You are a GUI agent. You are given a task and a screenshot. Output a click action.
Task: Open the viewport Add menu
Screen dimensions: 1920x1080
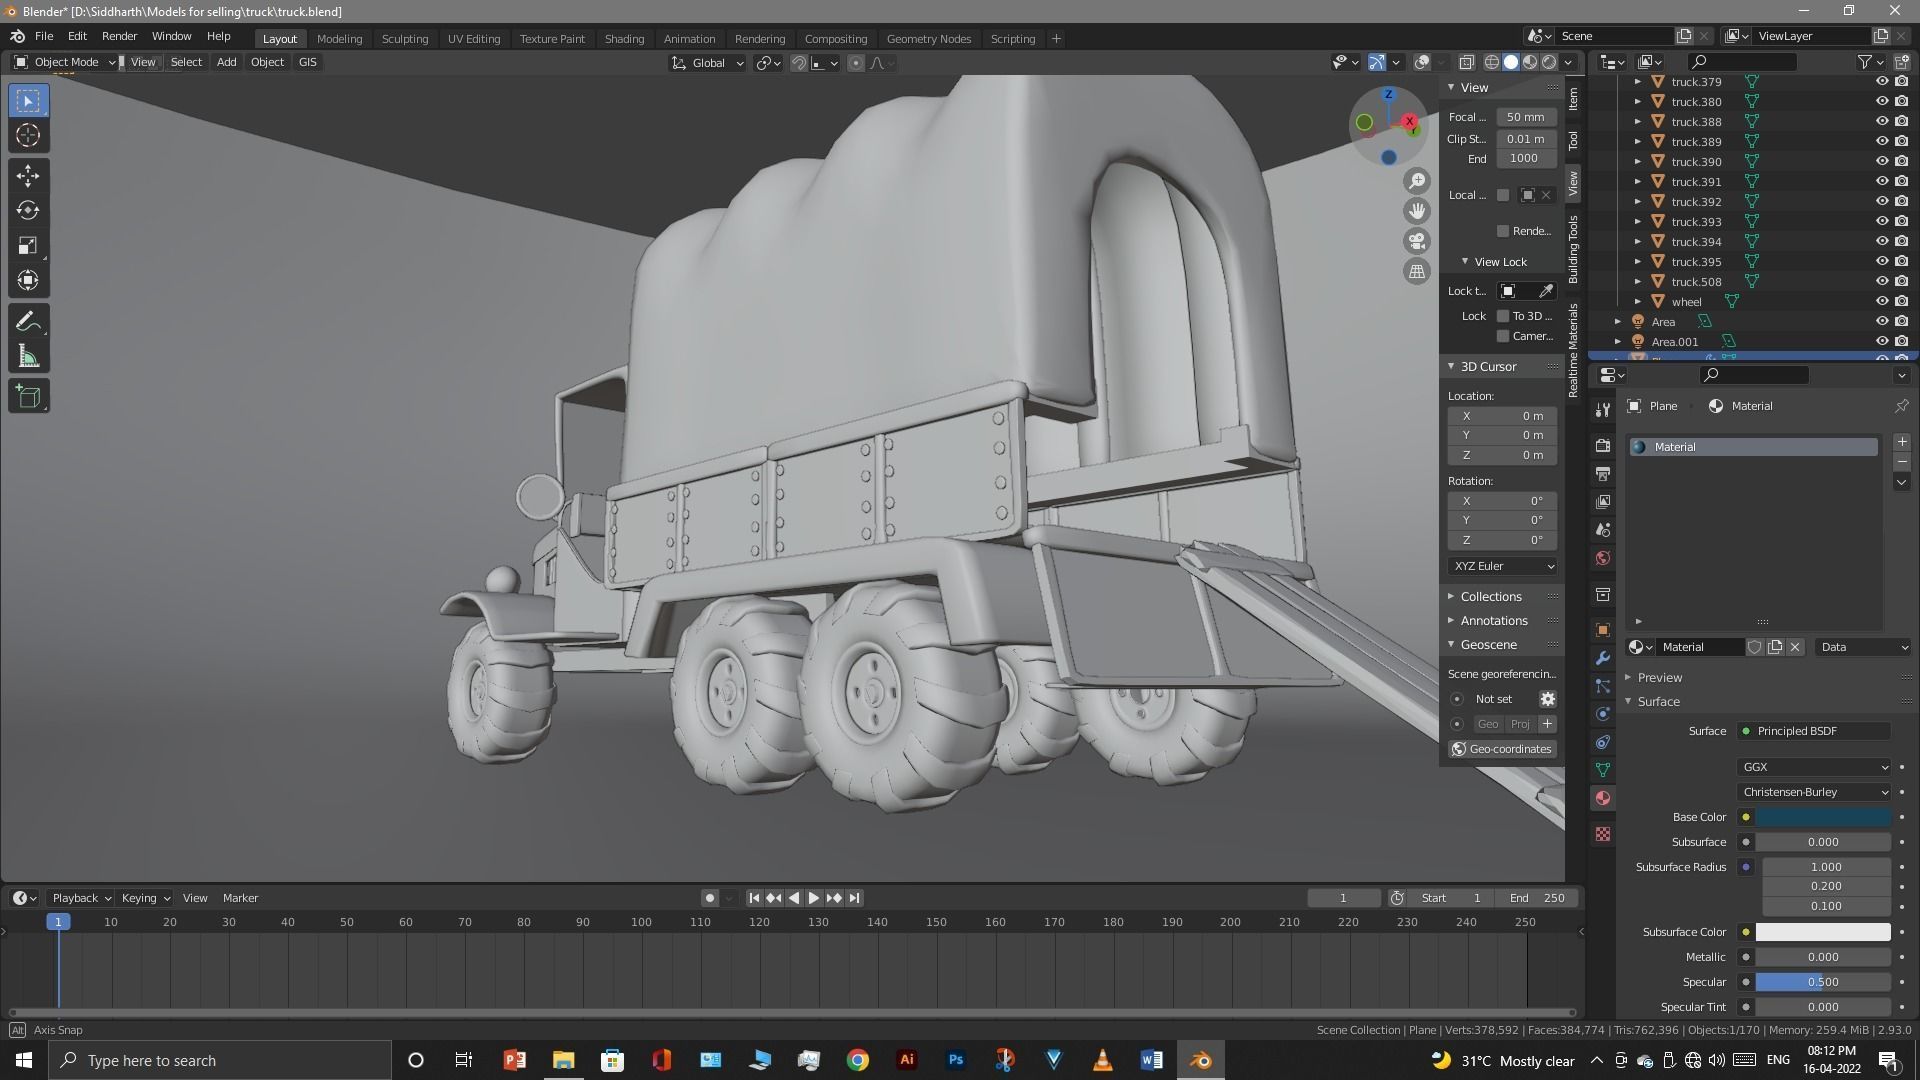click(227, 62)
